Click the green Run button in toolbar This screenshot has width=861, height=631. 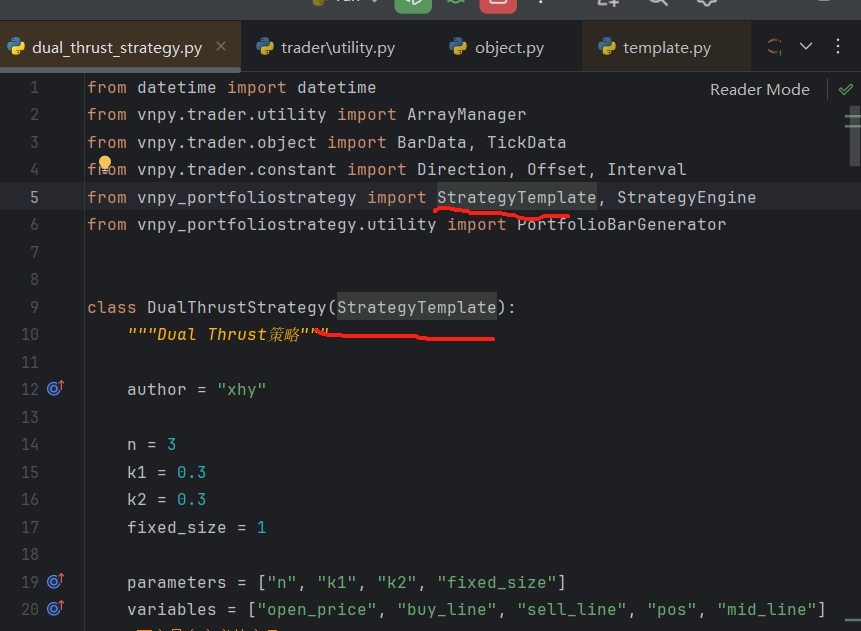click(x=413, y=4)
